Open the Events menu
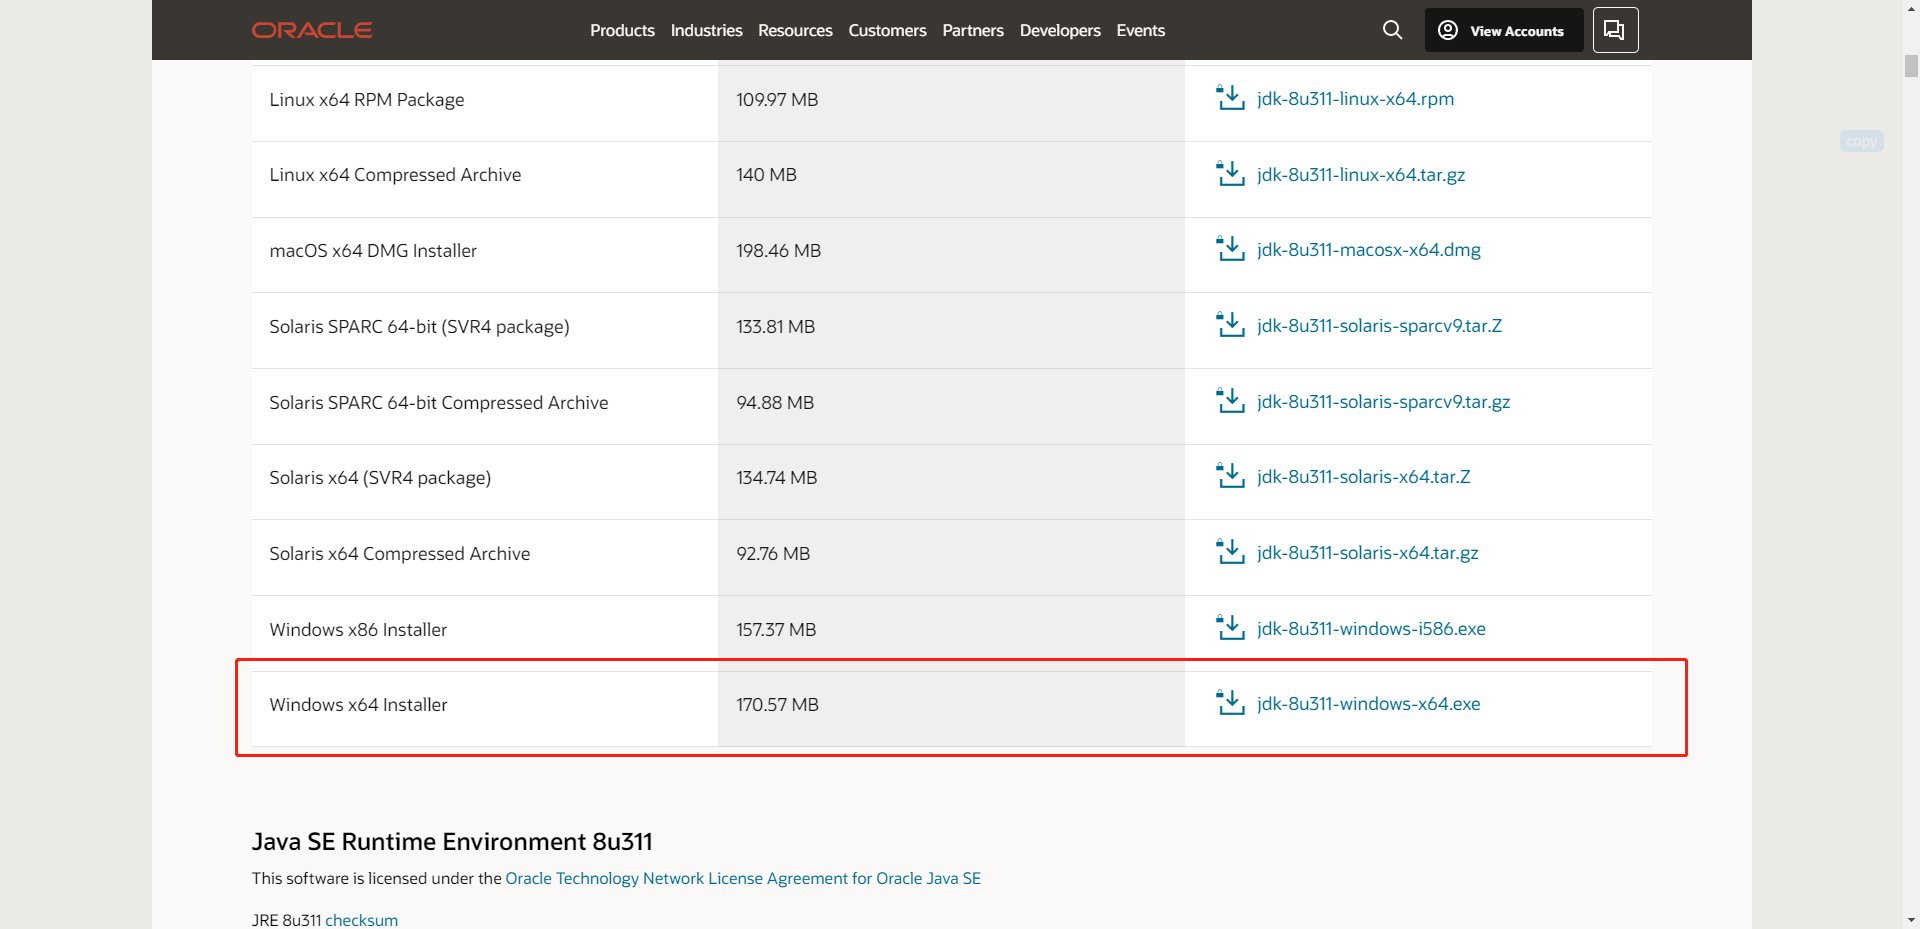This screenshot has width=1920, height=929. coord(1141,30)
